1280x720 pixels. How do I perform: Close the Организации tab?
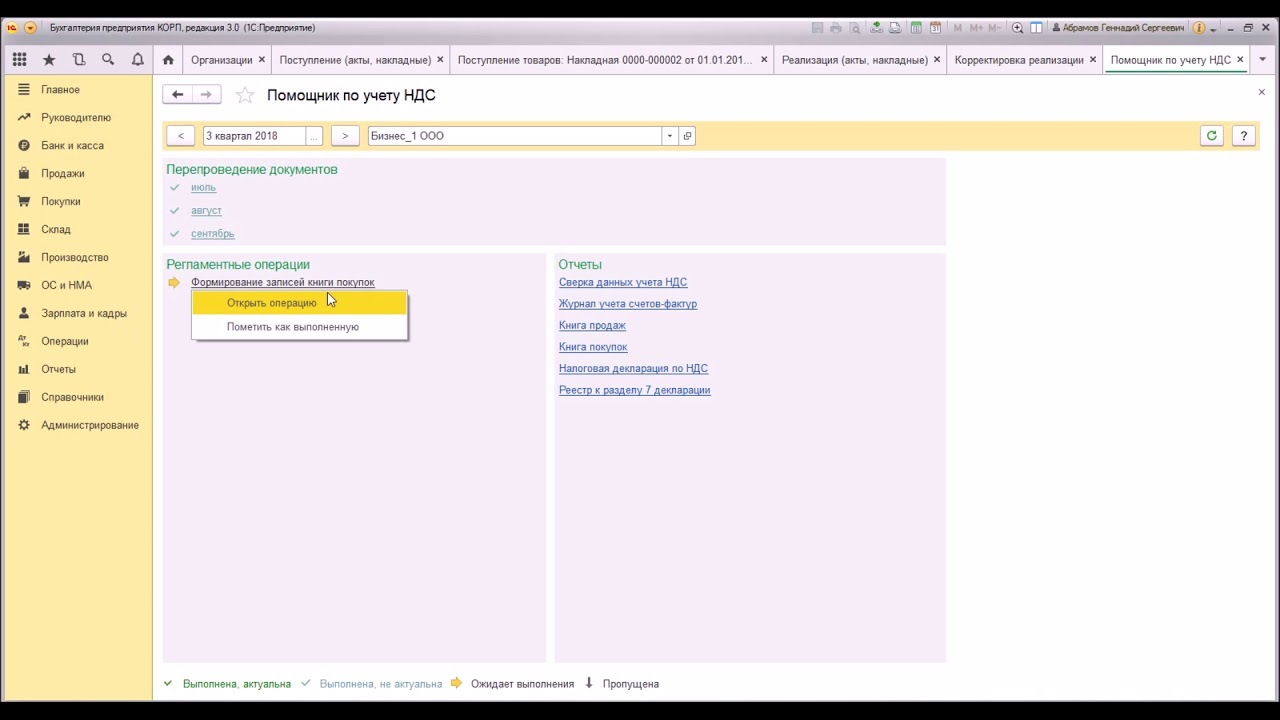pos(262,60)
